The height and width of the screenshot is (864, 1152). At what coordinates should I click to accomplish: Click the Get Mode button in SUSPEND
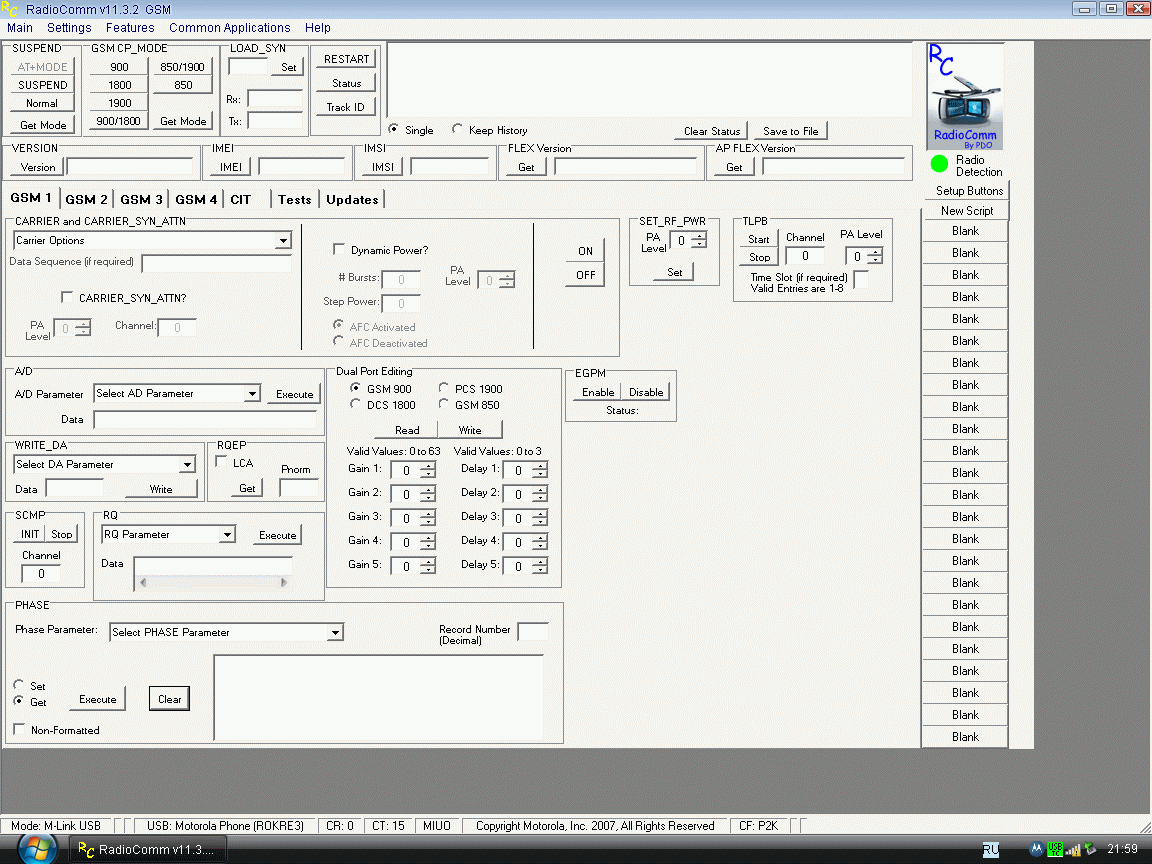point(43,126)
